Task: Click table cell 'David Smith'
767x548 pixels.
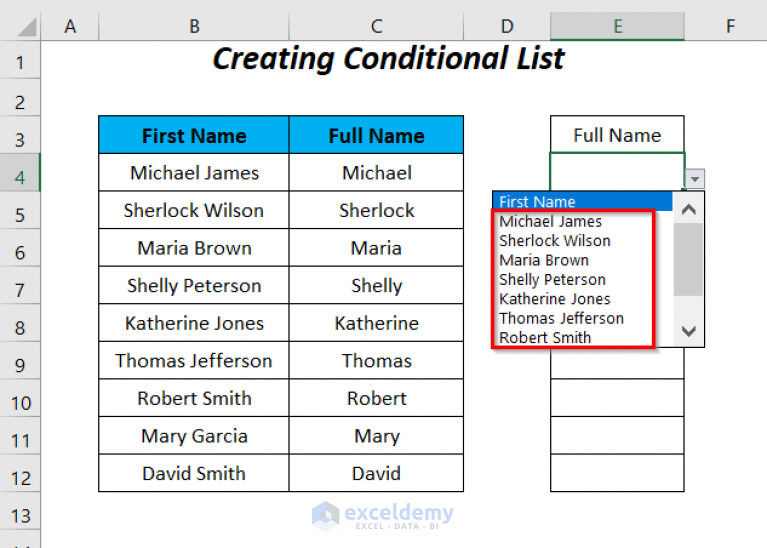Action: click(194, 474)
